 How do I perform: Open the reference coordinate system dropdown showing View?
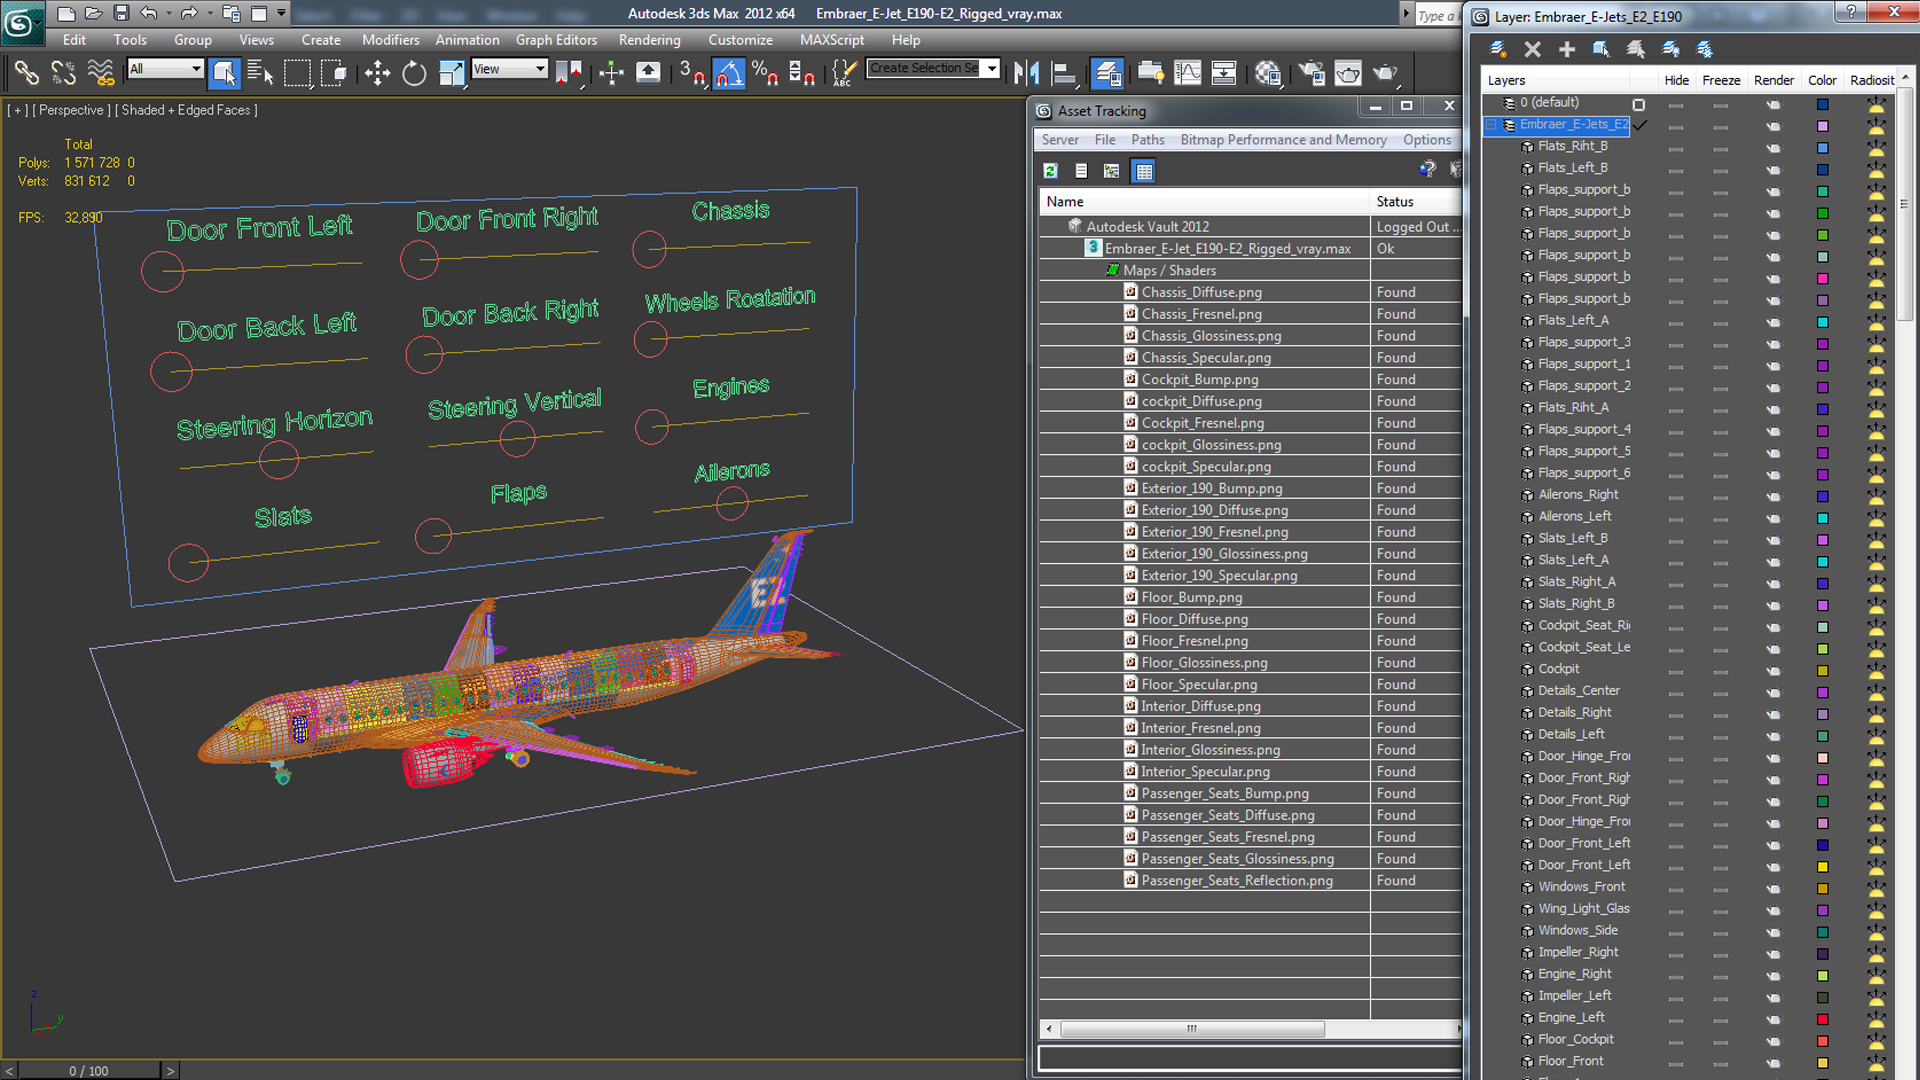tap(509, 68)
